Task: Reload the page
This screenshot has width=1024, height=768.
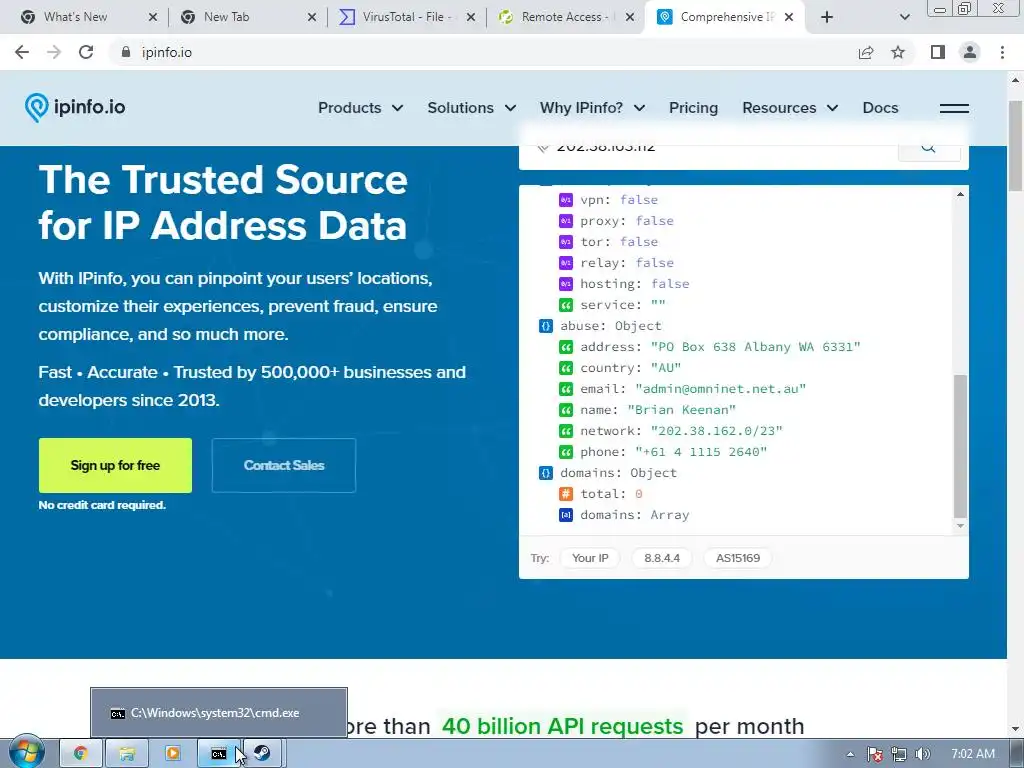Action: click(x=86, y=52)
